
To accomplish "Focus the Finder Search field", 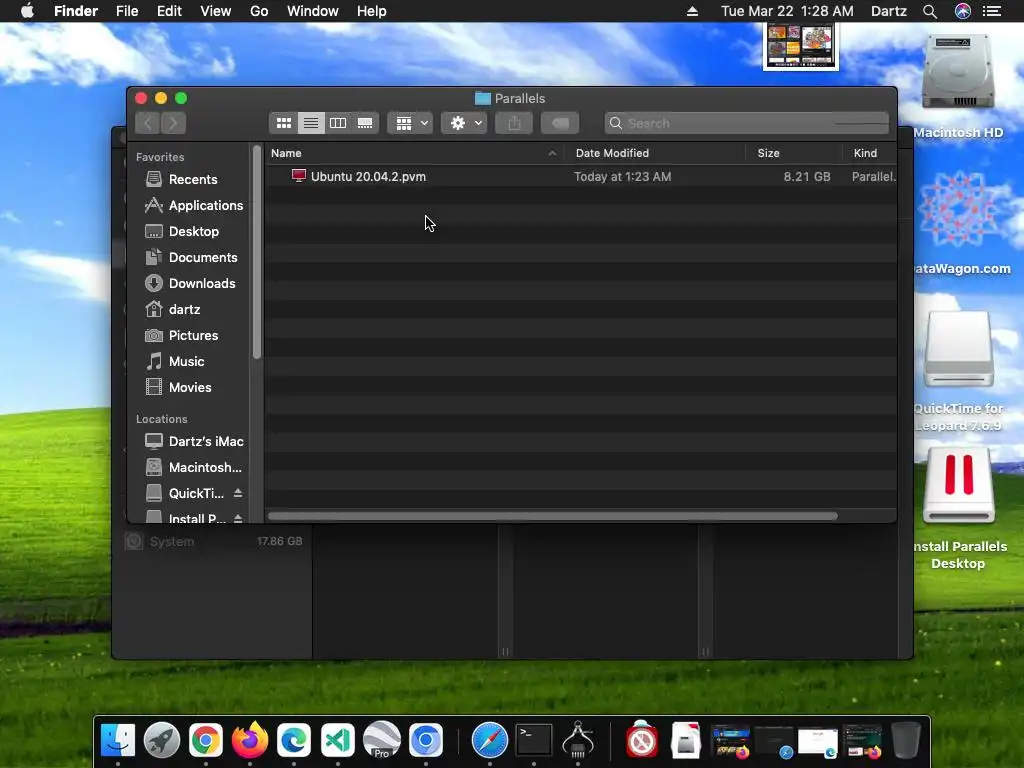I will coord(747,123).
